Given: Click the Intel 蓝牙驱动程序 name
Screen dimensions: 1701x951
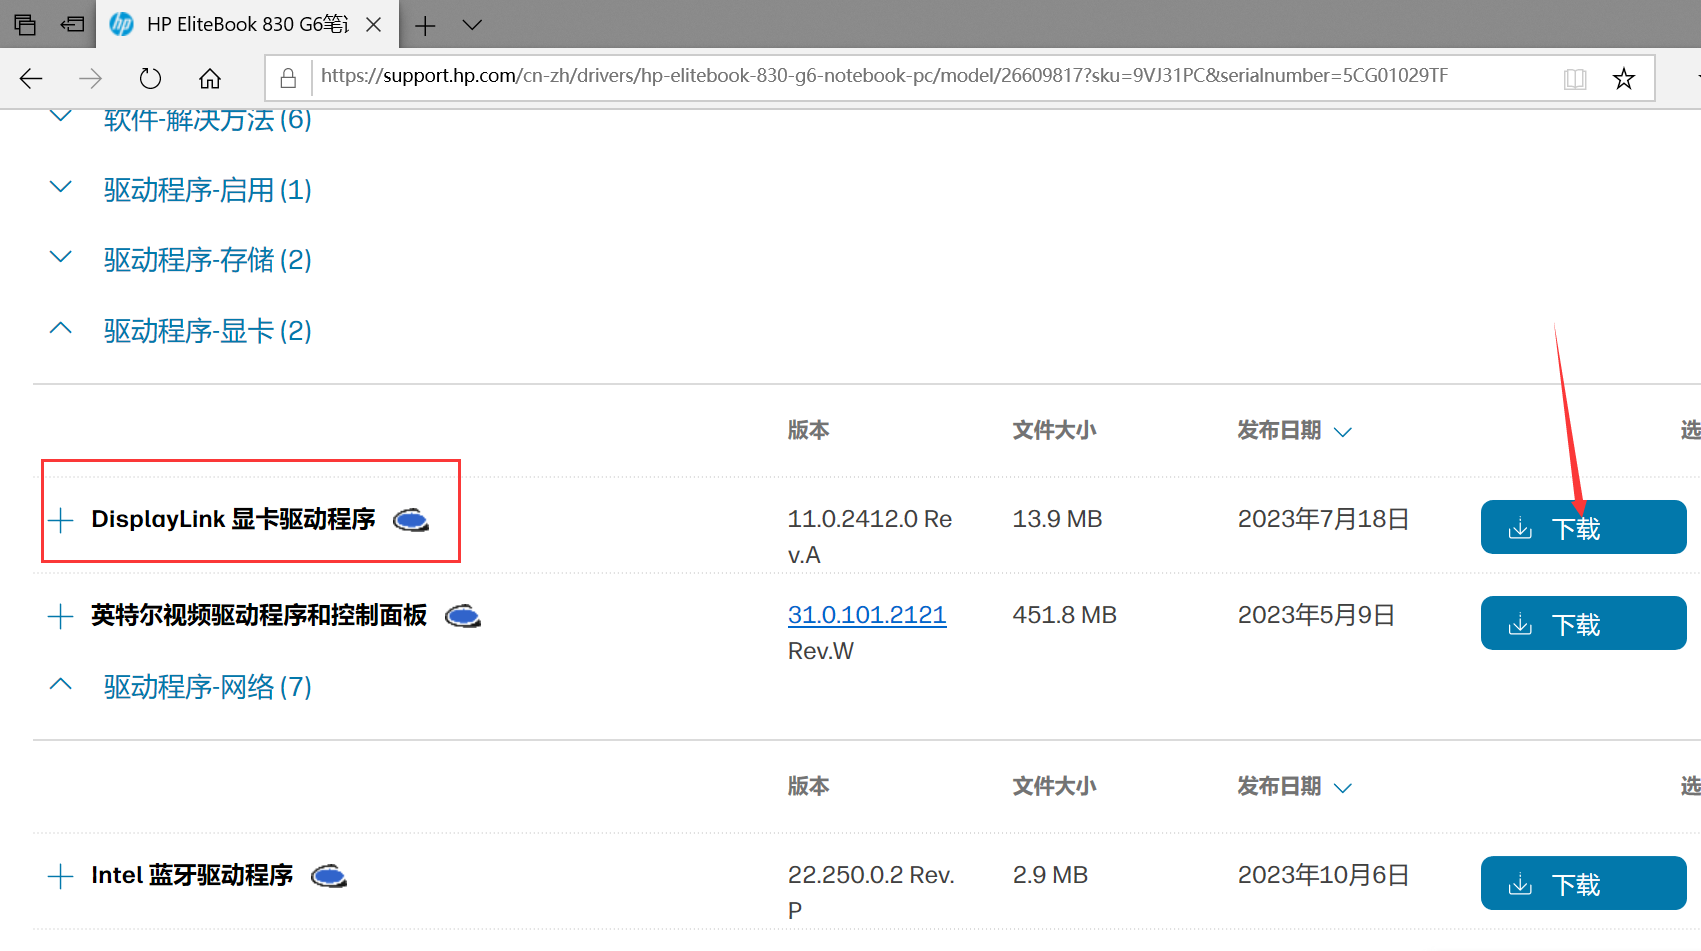Looking at the screenshot, I should click(x=192, y=875).
